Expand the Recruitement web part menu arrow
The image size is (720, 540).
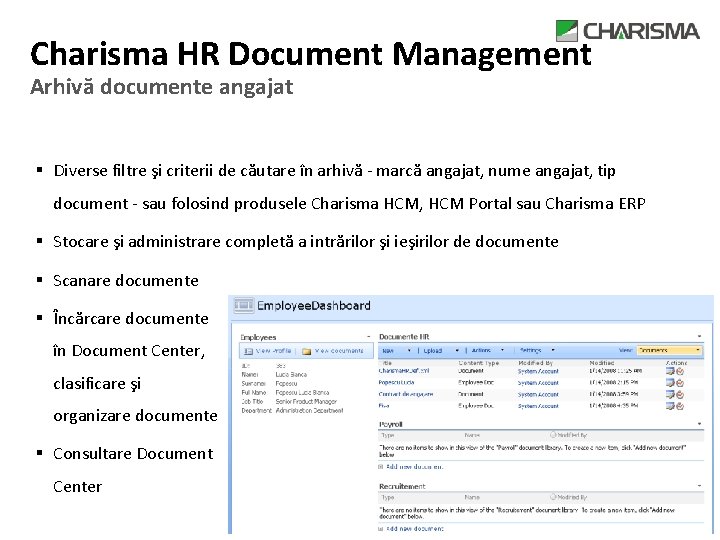[x=699, y=486]
